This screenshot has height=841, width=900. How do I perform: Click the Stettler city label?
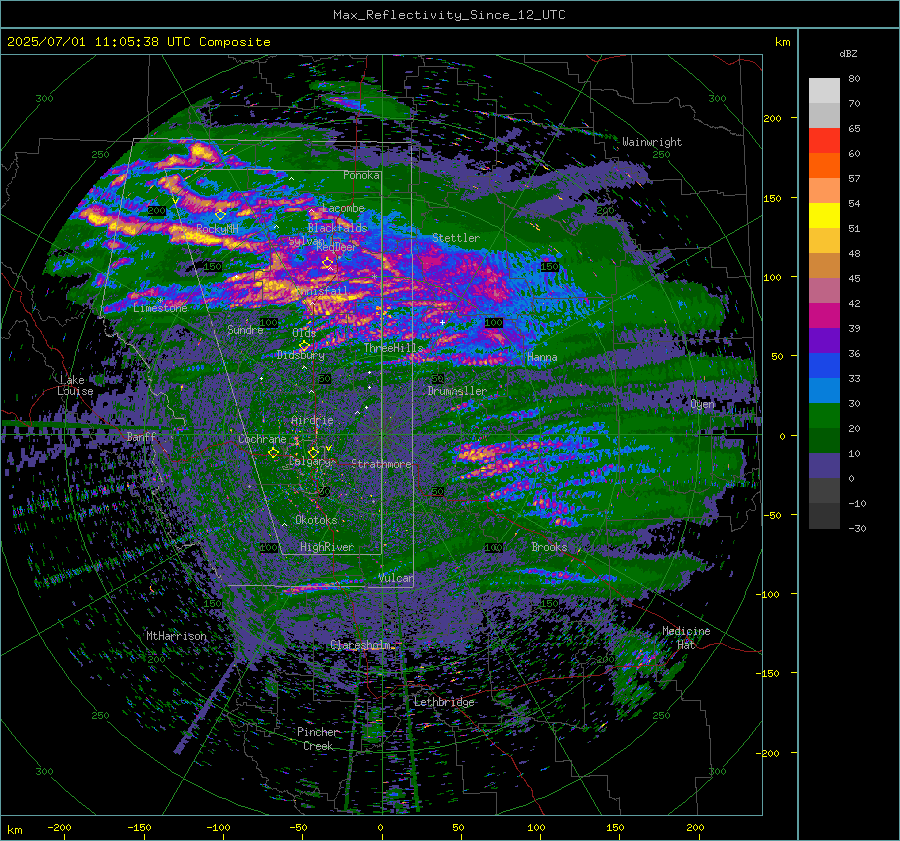(456, 238)
